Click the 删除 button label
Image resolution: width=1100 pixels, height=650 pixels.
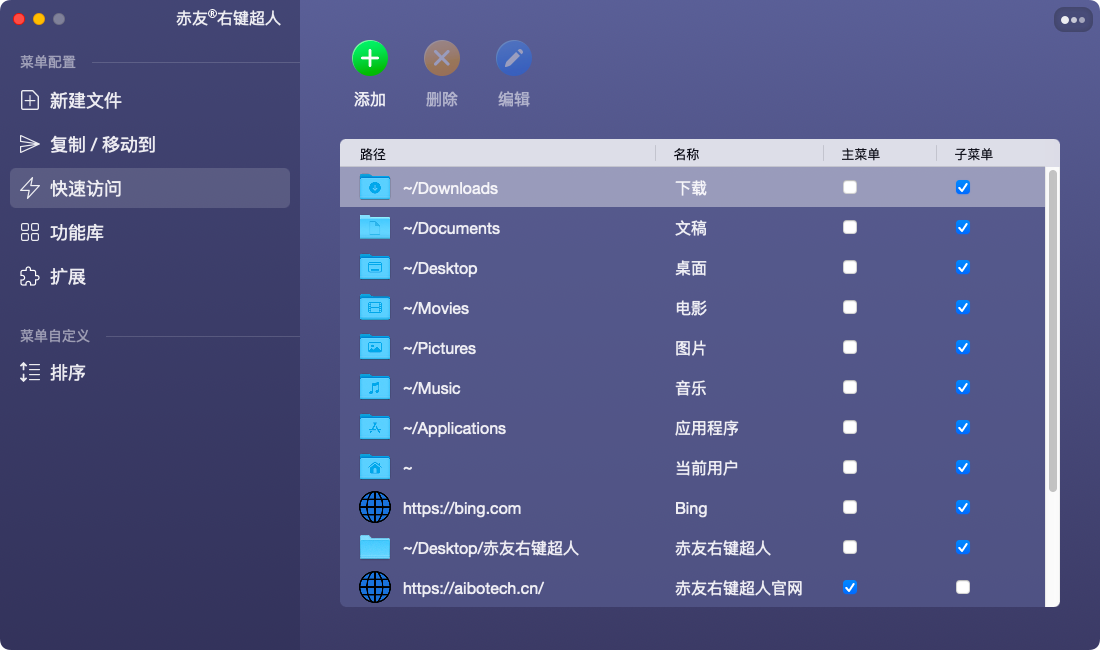click(442, 100)
